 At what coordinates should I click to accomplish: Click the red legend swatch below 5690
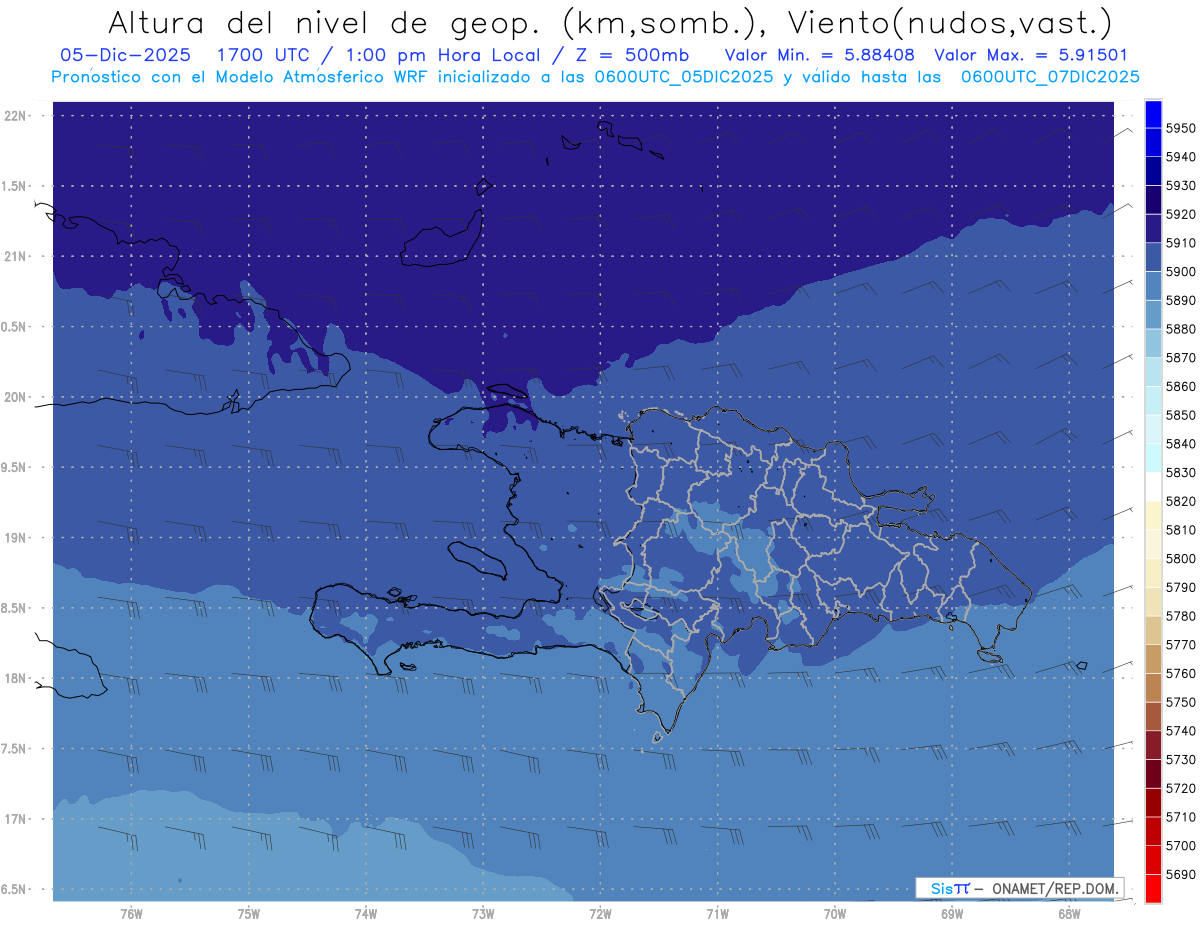1153,888
